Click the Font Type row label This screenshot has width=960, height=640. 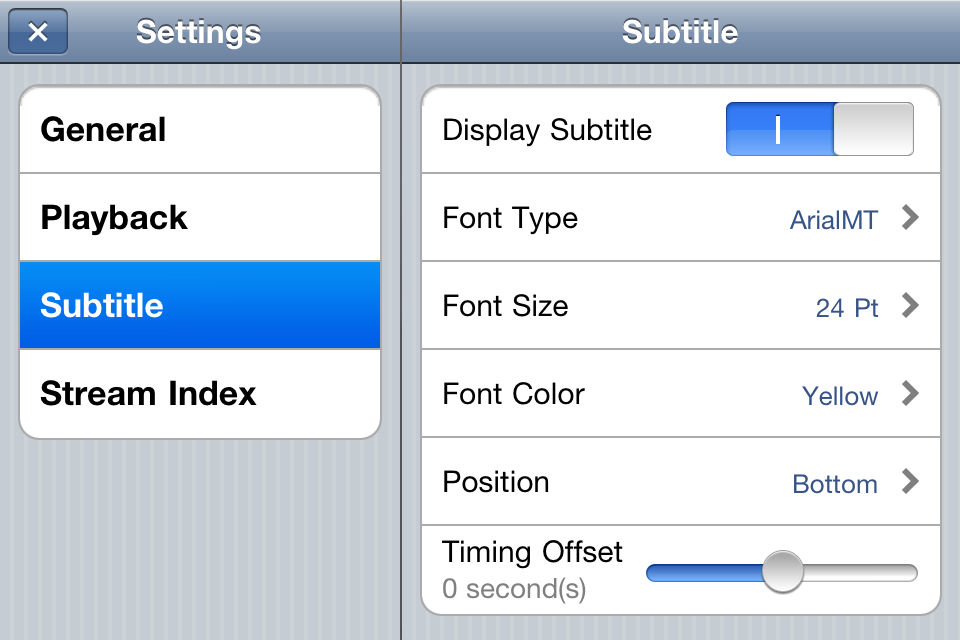pos(510,218)
